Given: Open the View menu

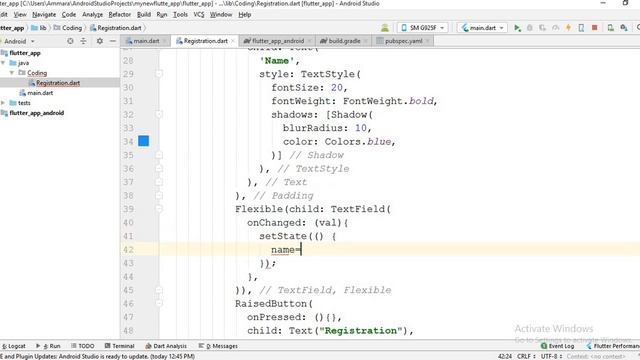Looking at the screenshot, I should [20, 15].
